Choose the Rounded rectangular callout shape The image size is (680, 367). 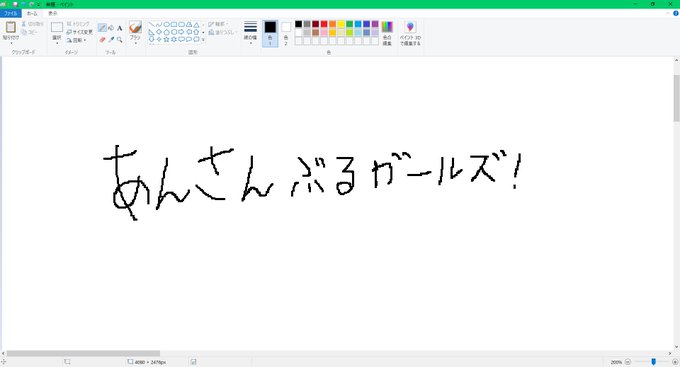pos(181,39)
